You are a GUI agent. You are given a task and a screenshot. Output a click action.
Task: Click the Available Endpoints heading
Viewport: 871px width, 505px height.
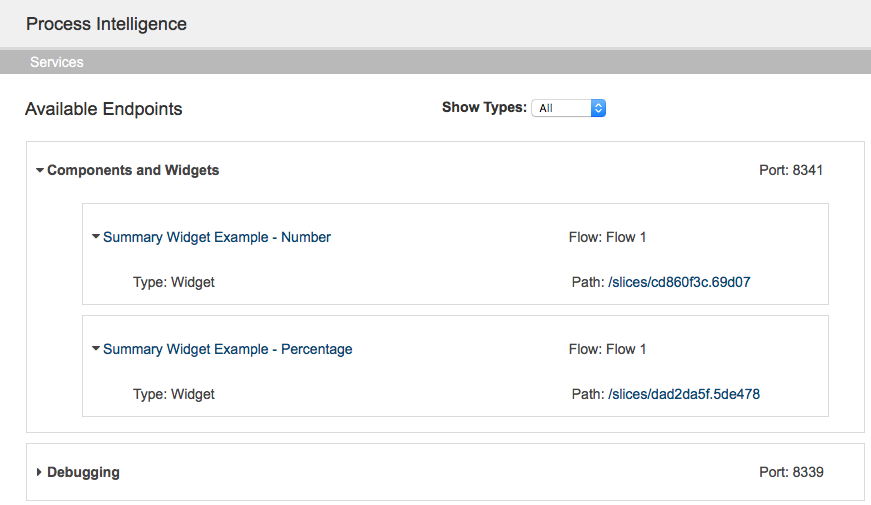pos(103,109)
